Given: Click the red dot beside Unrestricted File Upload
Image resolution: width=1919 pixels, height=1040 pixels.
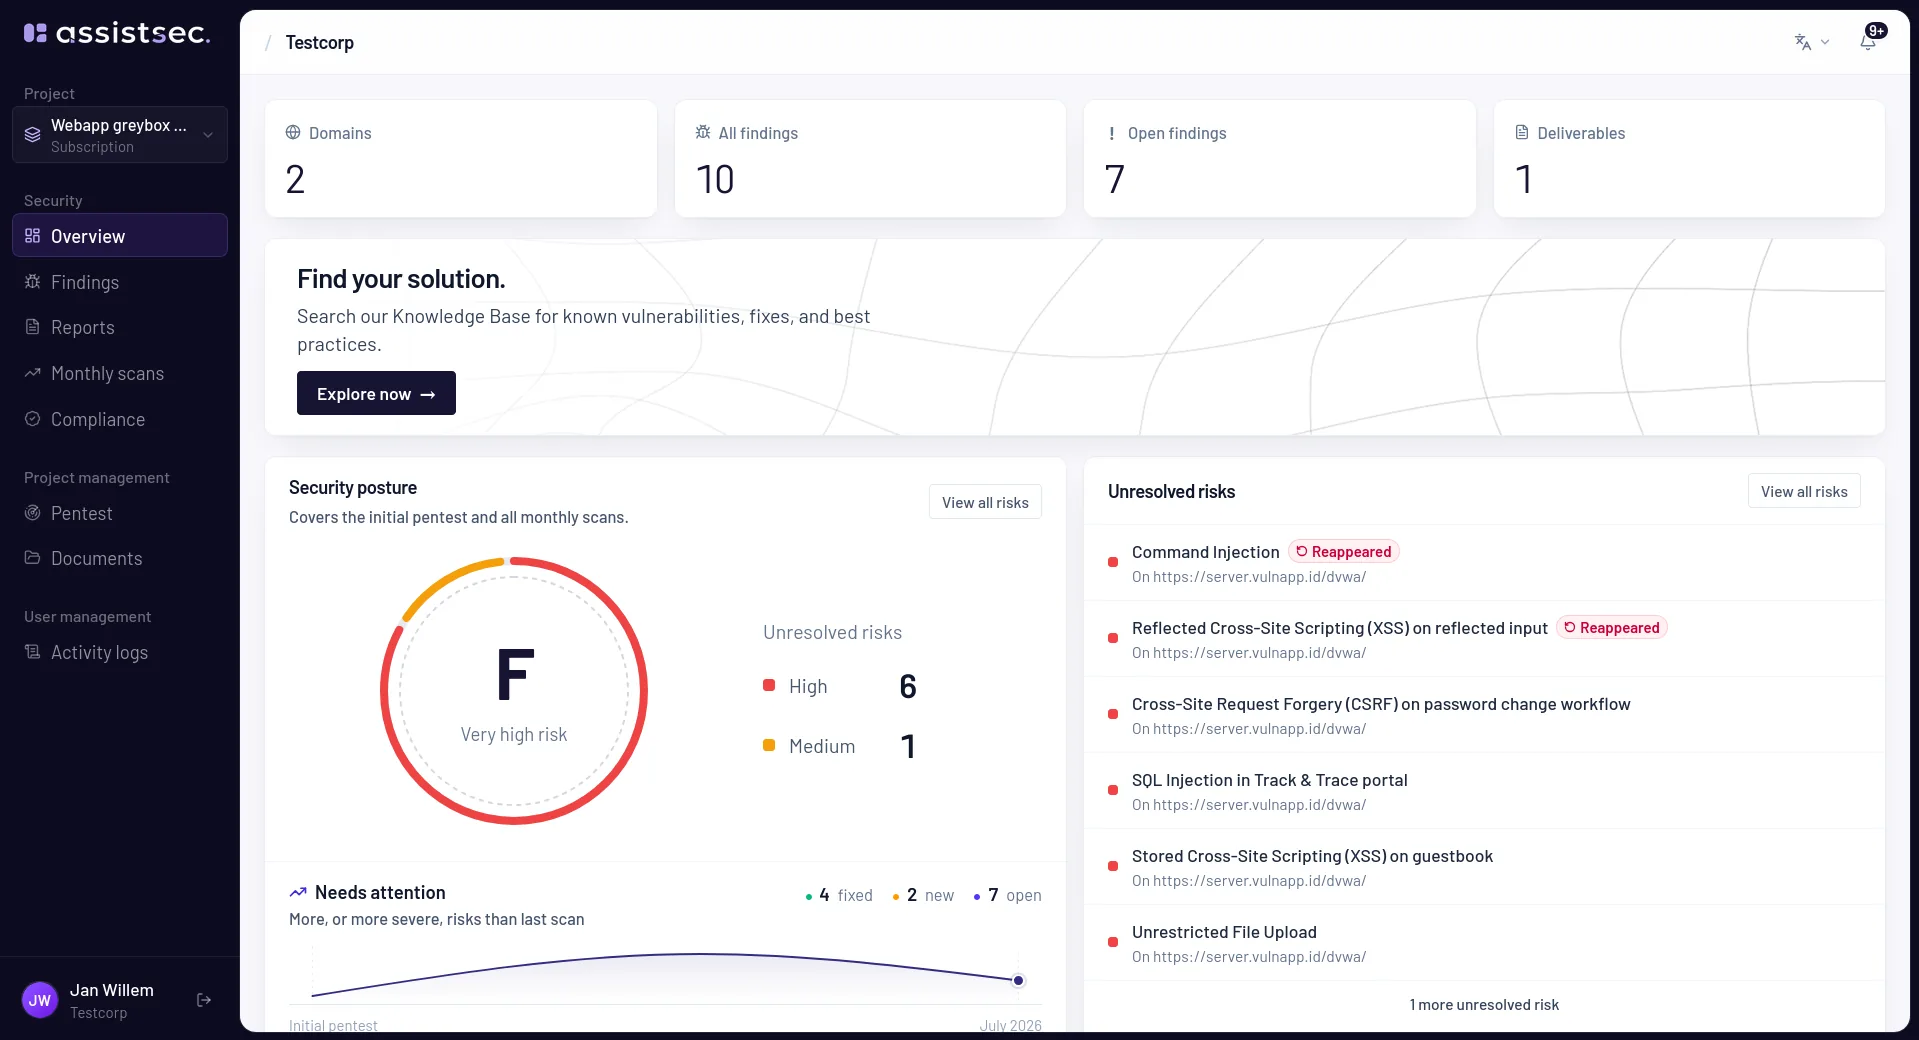Looking at the screenshot, I should click(1113, 942).
